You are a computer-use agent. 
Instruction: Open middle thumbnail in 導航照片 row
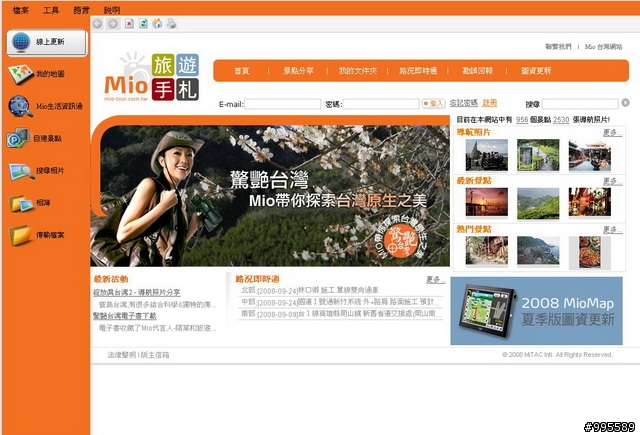click(538, 155)
